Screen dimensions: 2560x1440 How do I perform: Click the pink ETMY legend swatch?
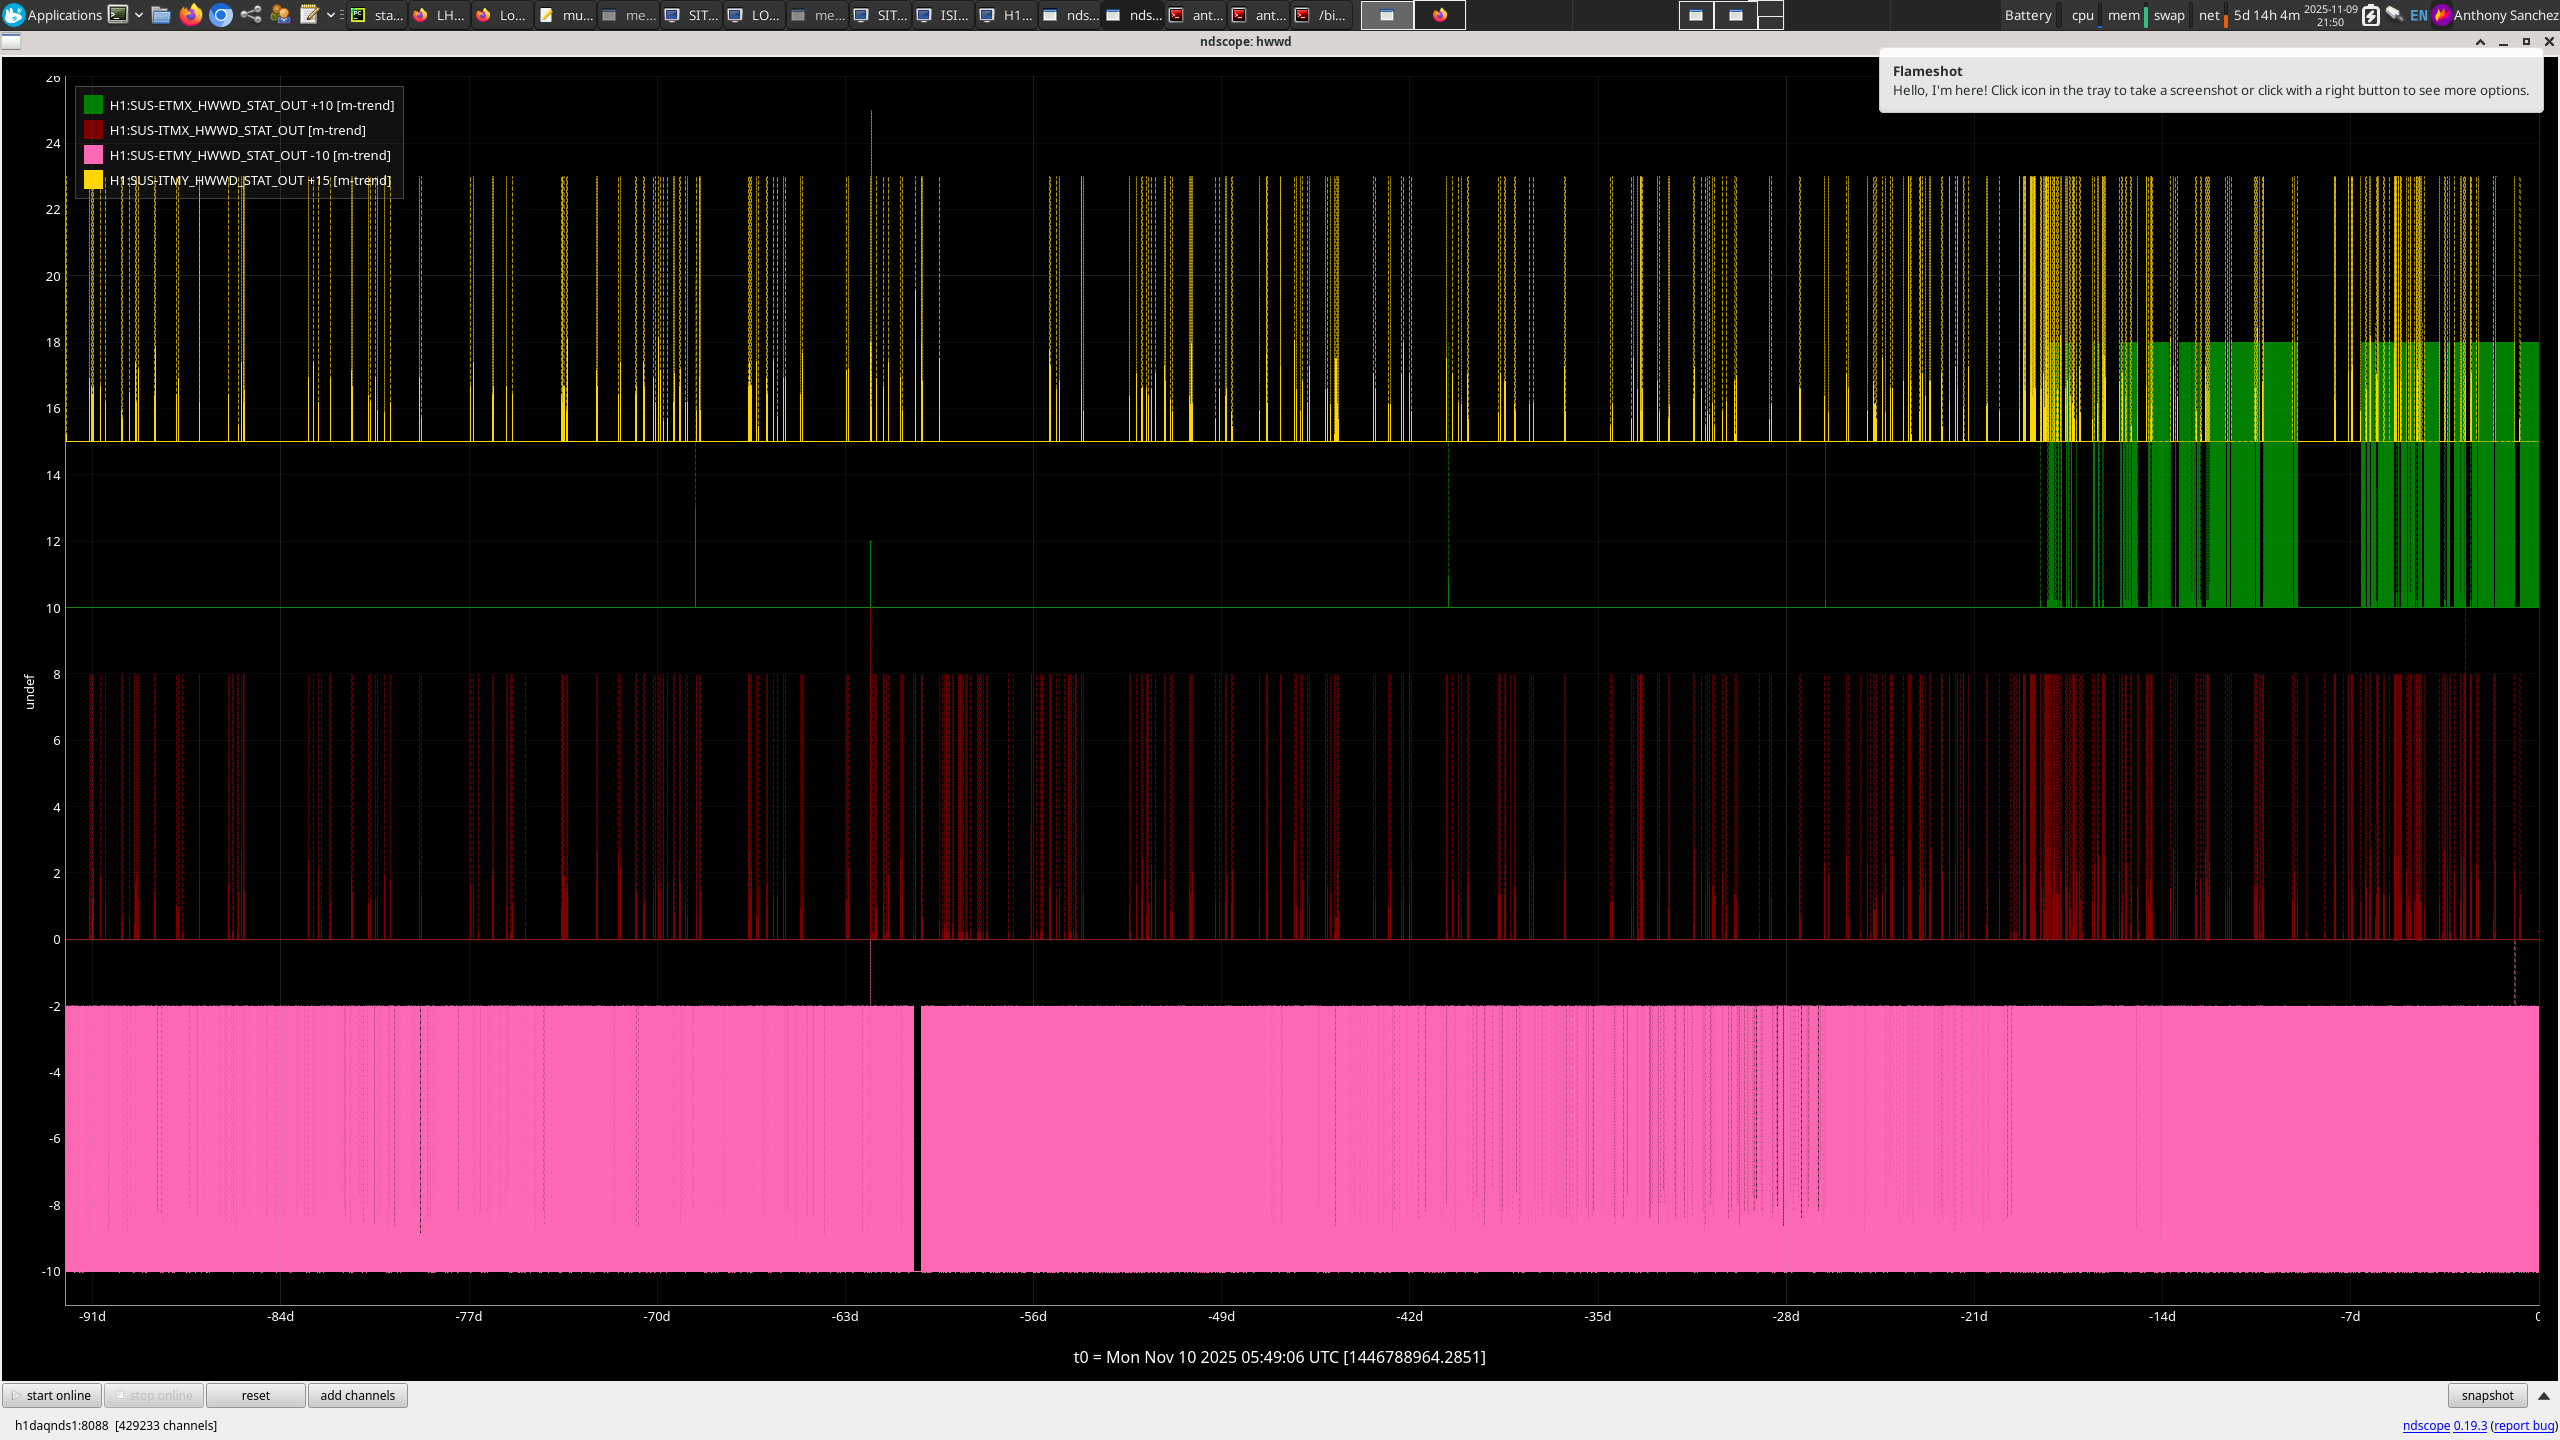pos(93,155)
